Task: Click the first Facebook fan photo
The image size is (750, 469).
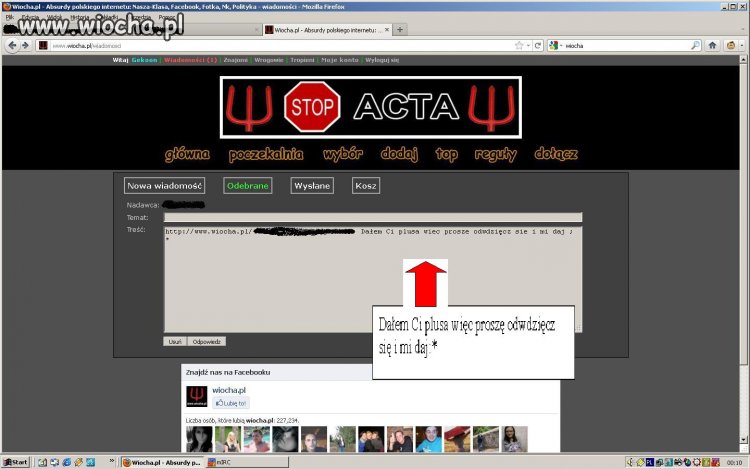Action: pos(199,439)
